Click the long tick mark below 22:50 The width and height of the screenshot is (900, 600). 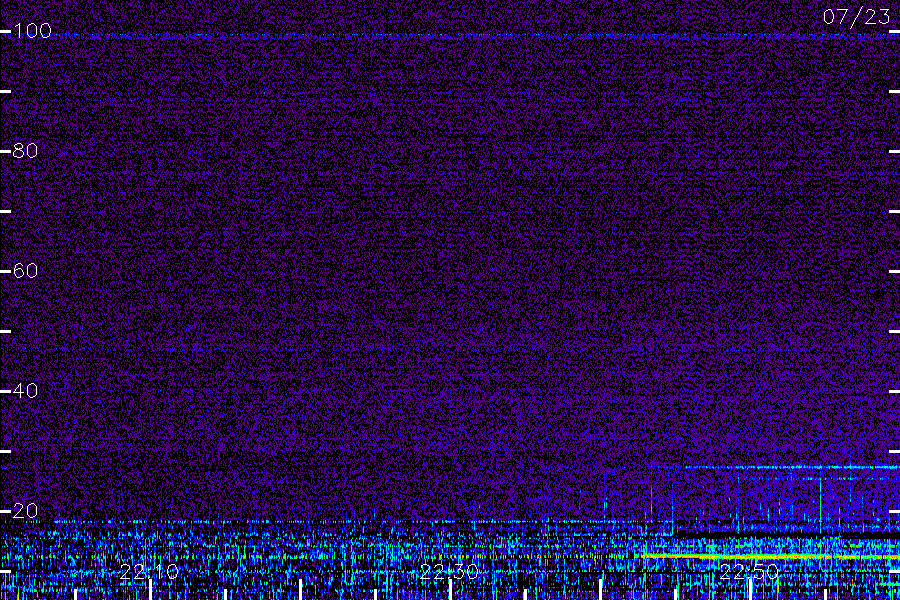point(750,590)
